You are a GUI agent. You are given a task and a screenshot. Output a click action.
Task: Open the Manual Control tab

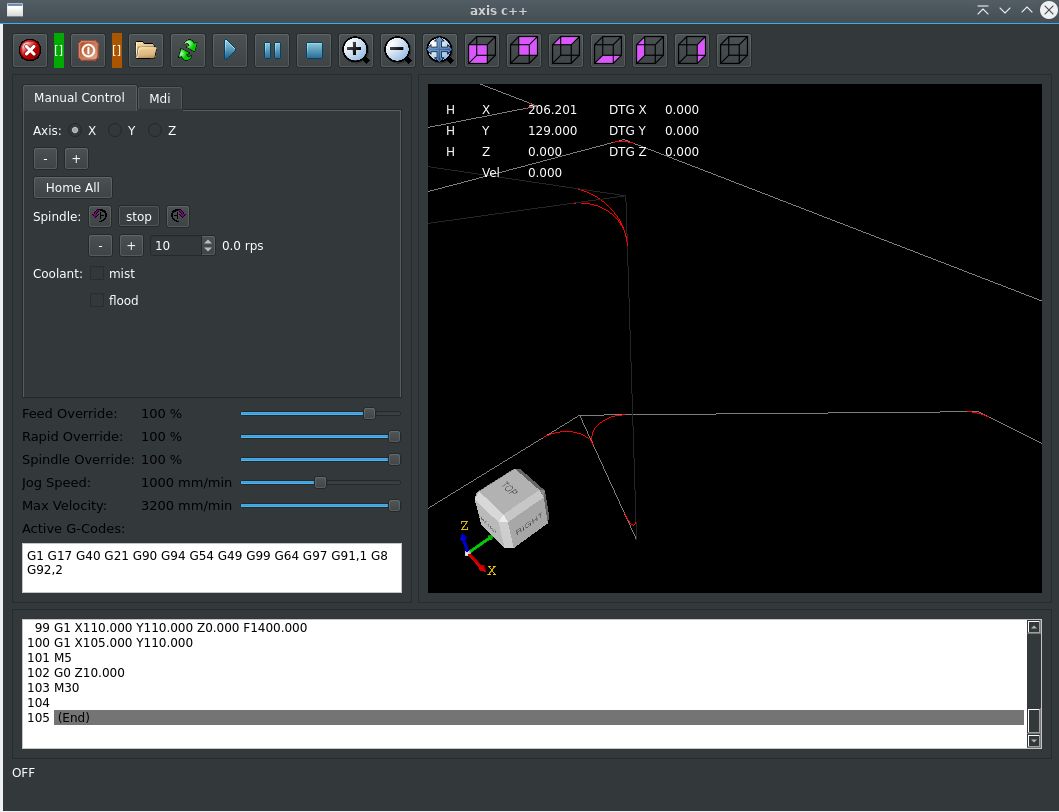[80, 97]
